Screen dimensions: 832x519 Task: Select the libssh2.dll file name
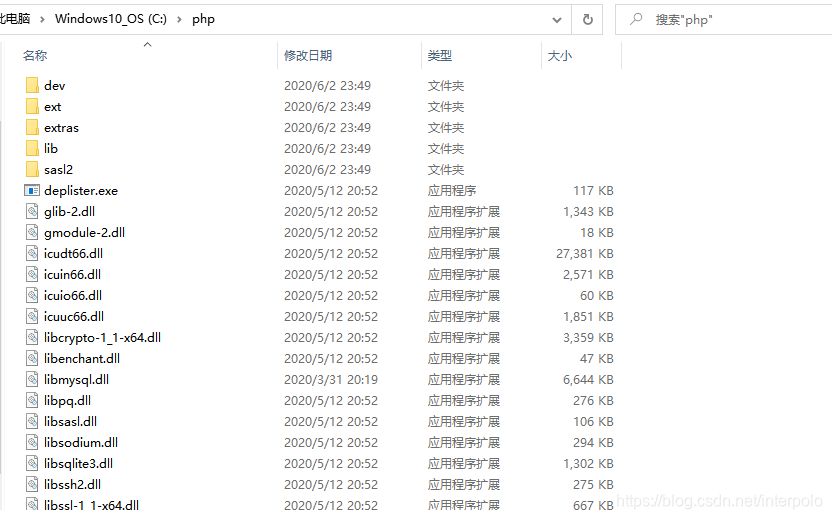tap(72, 485)
